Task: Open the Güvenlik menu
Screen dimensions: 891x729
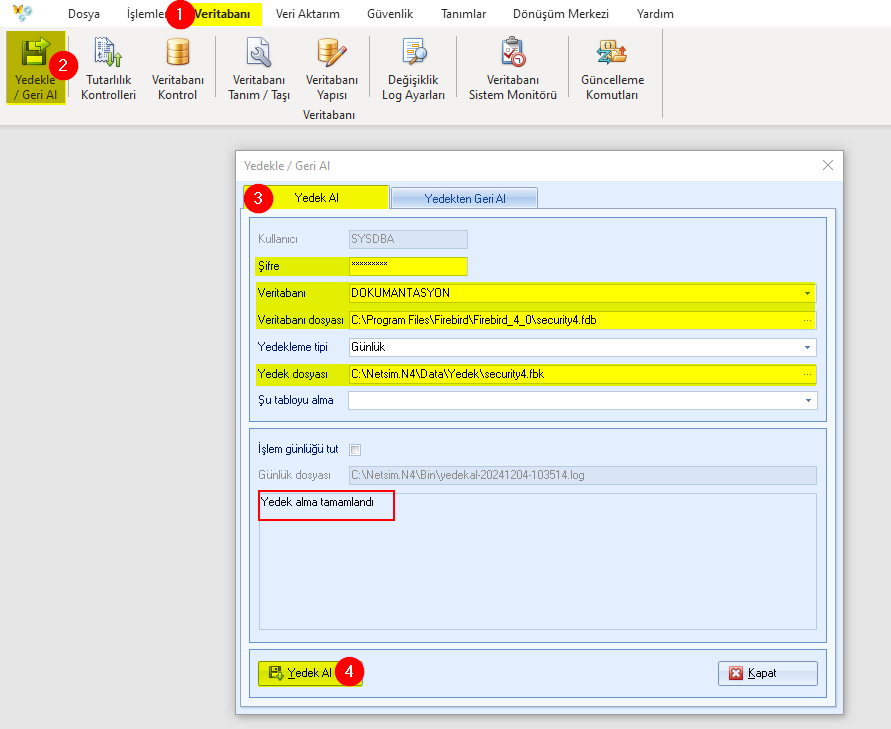Action: point(390,14)
